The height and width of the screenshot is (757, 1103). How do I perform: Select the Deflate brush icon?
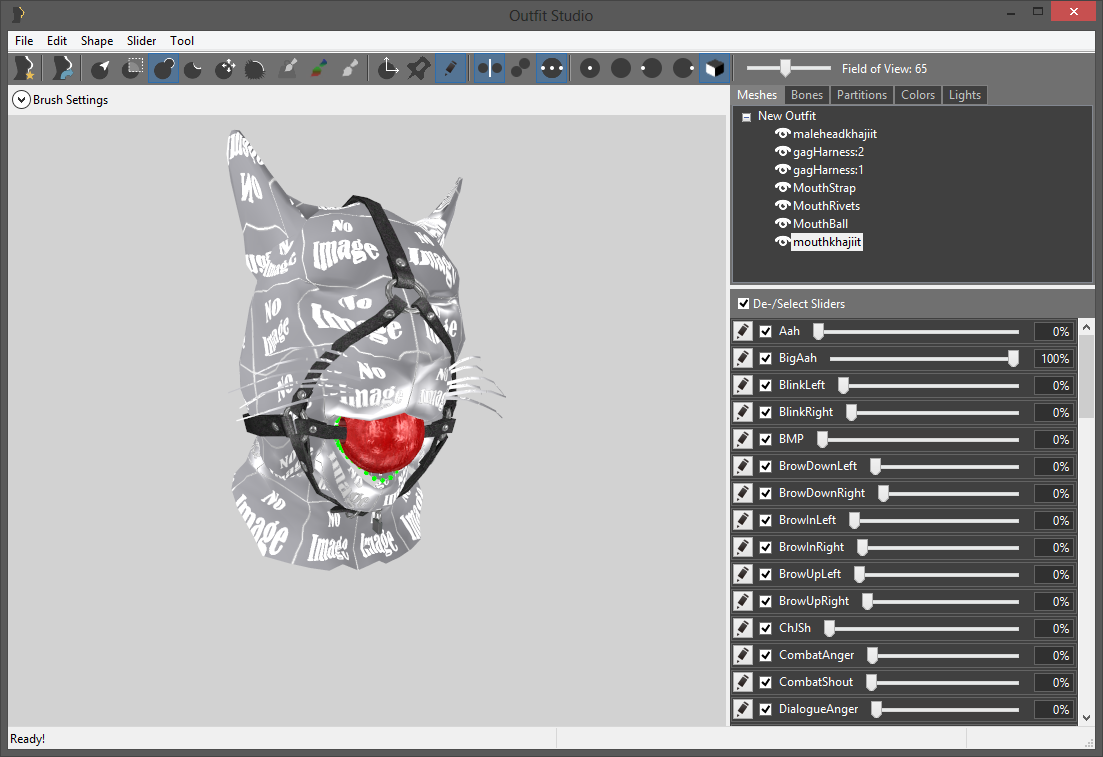tap(193, 68)
